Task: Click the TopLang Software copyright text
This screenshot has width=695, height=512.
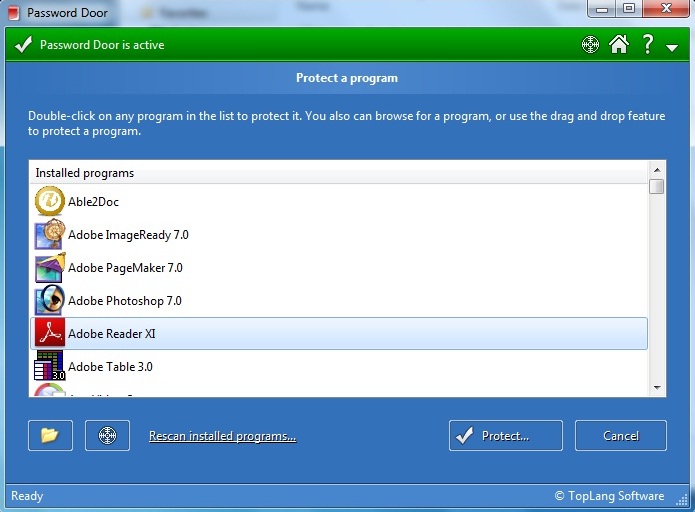Action: pos(609,496)
